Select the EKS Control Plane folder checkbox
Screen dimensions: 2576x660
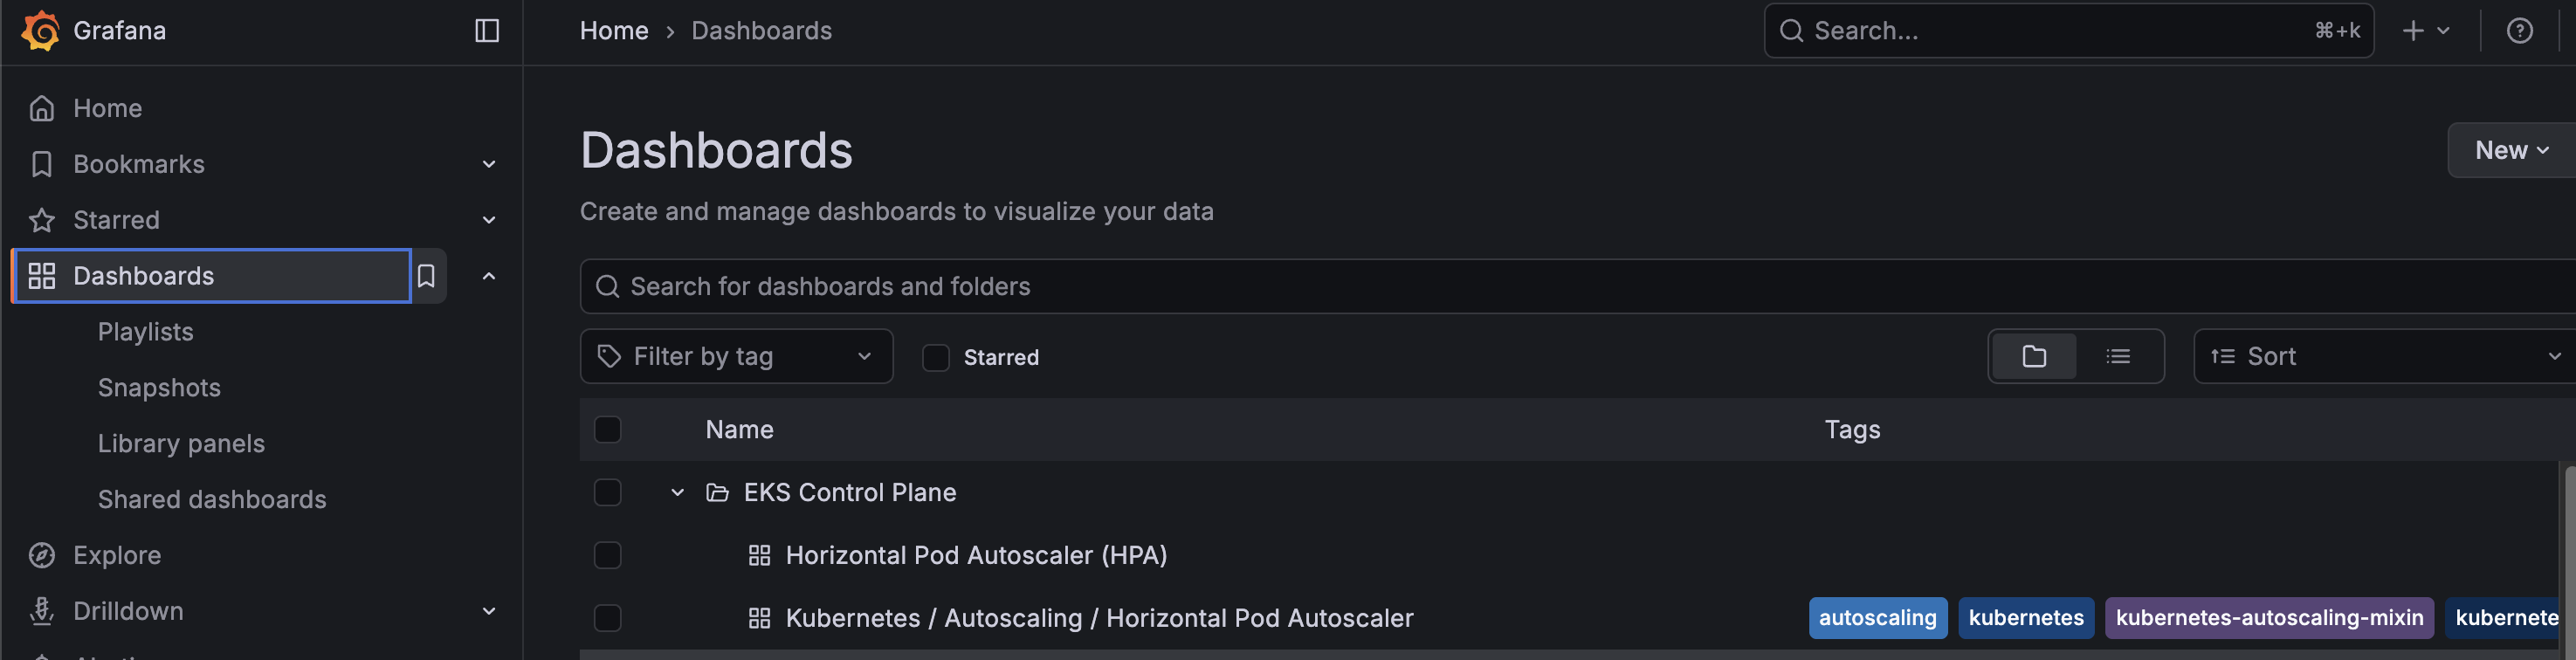[x=607, y=492]
